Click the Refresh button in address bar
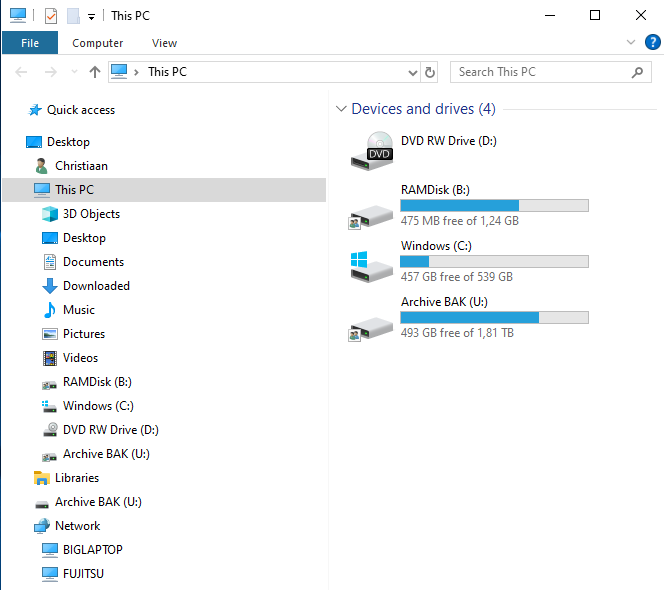665x590 pixels. [x=430, y=72]
